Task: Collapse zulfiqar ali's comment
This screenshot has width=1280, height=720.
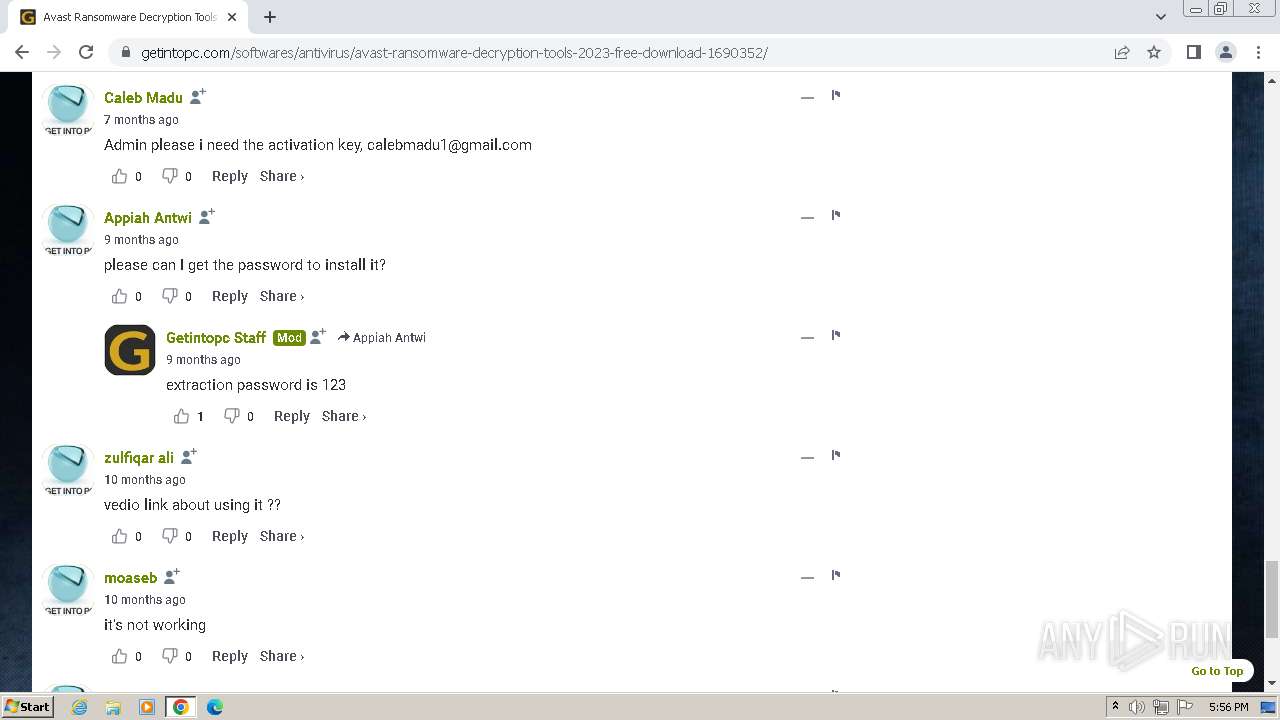Action: pyautogui.click(x=807, y=457)
